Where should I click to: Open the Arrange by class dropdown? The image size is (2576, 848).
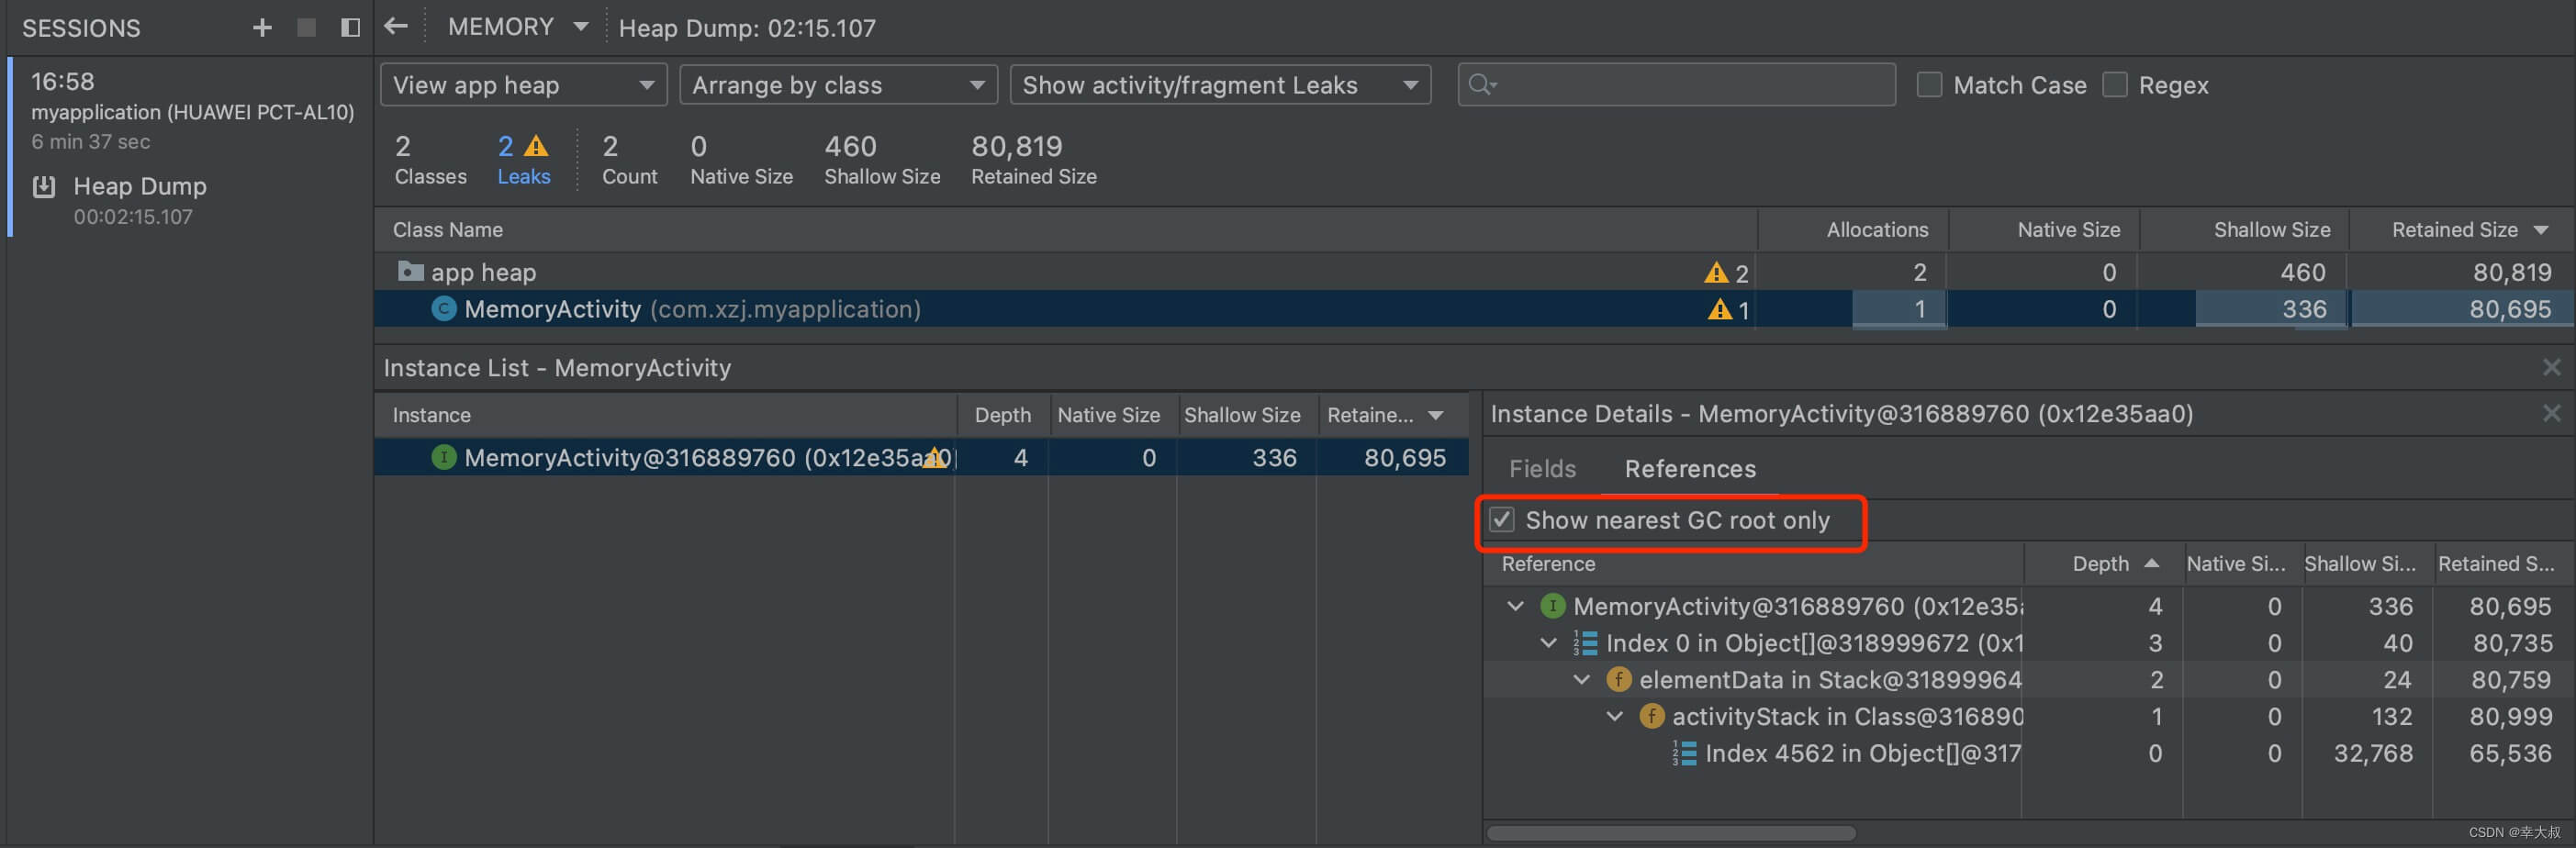click(838, 85)
